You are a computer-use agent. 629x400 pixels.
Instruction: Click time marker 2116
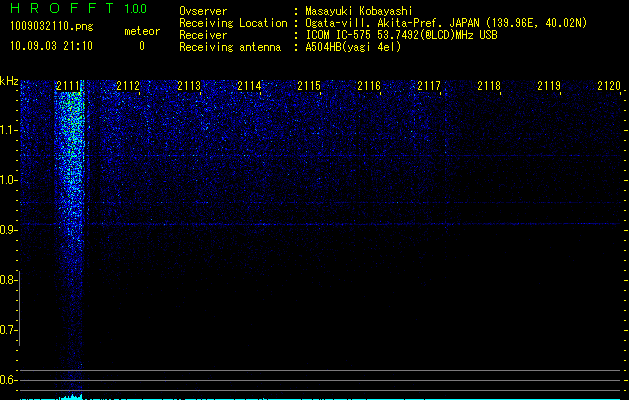[x=369, y=86]
